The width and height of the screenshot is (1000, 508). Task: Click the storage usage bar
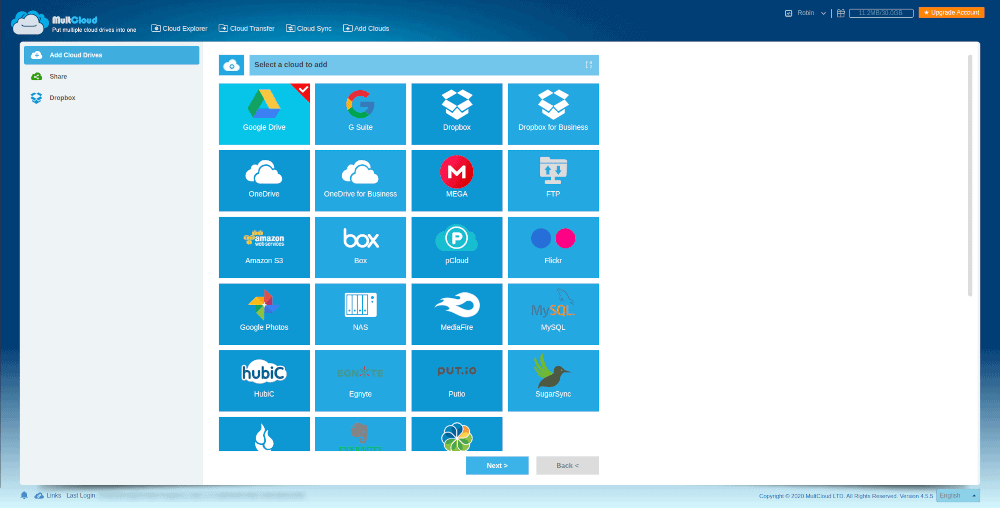click(881, 13)
